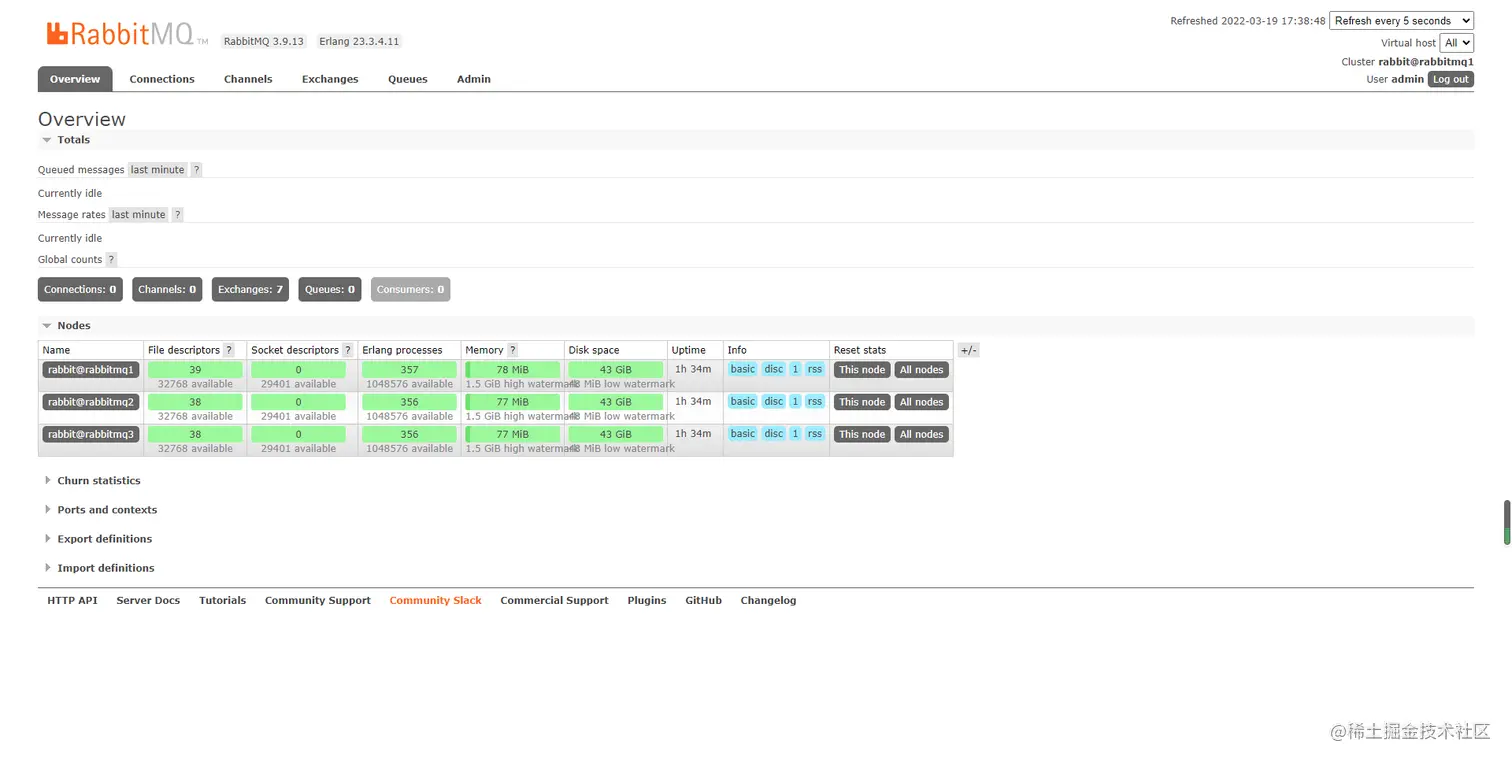The width and height of the screenshot is (1512, 763).
Task: Reset stats This node for rabbitmq3
Action: pos(862,434)
